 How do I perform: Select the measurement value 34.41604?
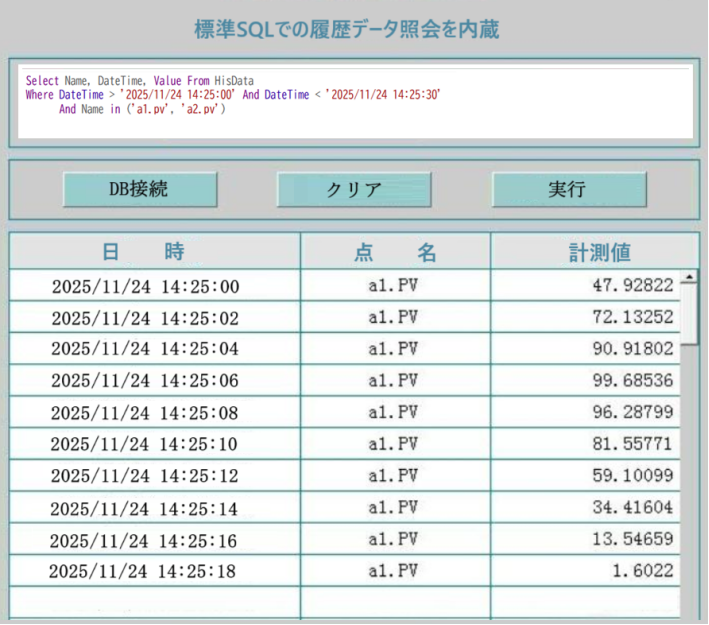(633, 508)
